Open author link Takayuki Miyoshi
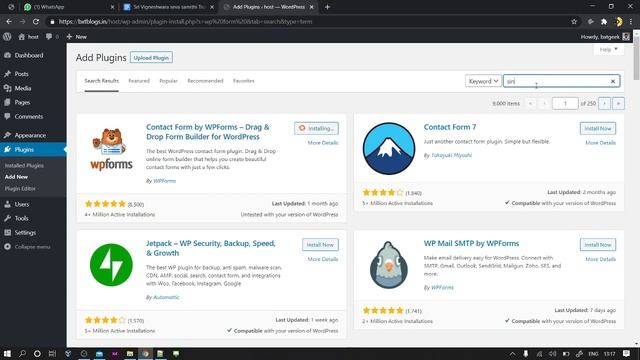The width and height of the screenshot is (640, 360). tap(451, 156)
